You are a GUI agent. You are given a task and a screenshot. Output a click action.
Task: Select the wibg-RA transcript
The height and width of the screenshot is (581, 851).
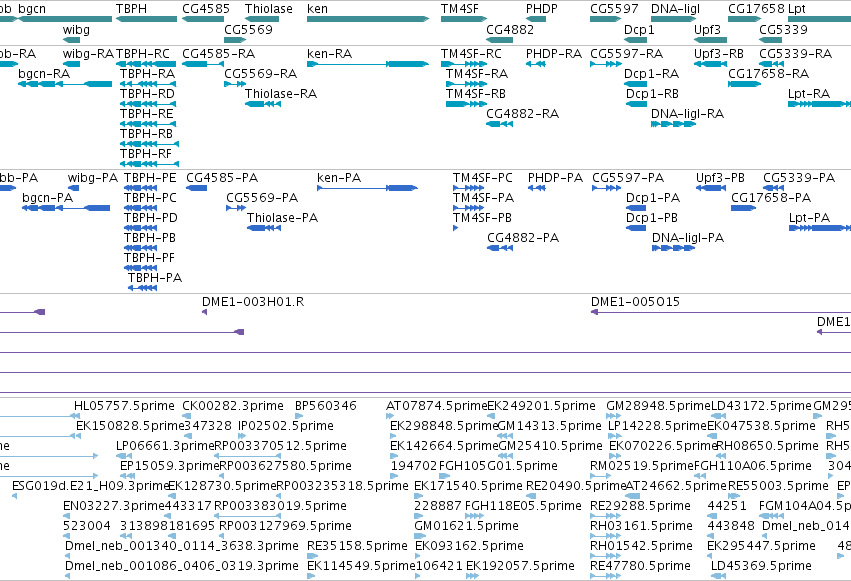(72, 64)
